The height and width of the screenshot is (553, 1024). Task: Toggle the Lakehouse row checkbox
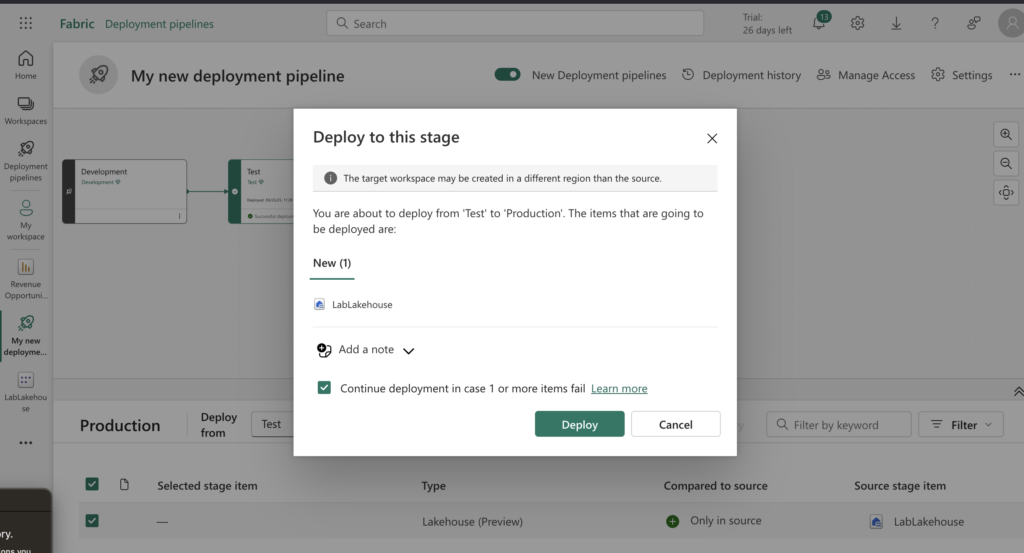92,521
